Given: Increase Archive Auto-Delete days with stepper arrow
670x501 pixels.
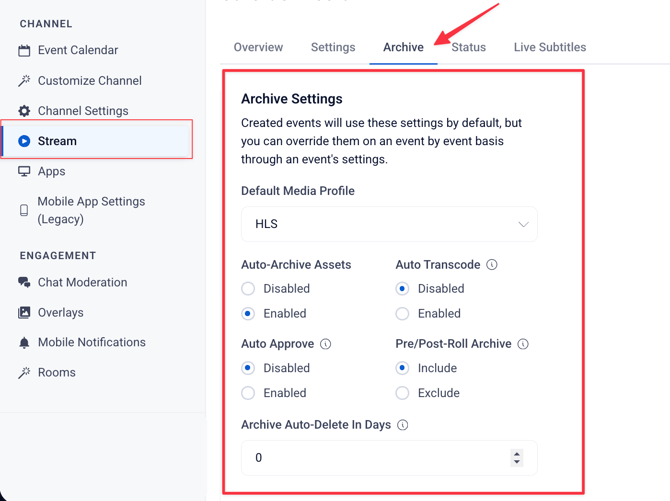Looking at the screenshot, I should point(517,454).
